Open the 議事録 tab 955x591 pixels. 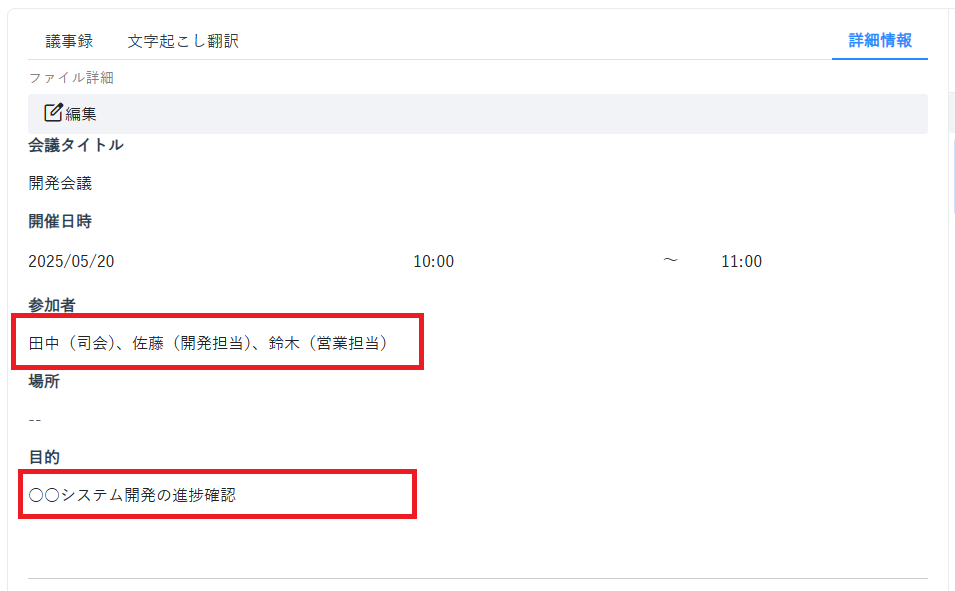pyautogui.click(x=69, y=41)
